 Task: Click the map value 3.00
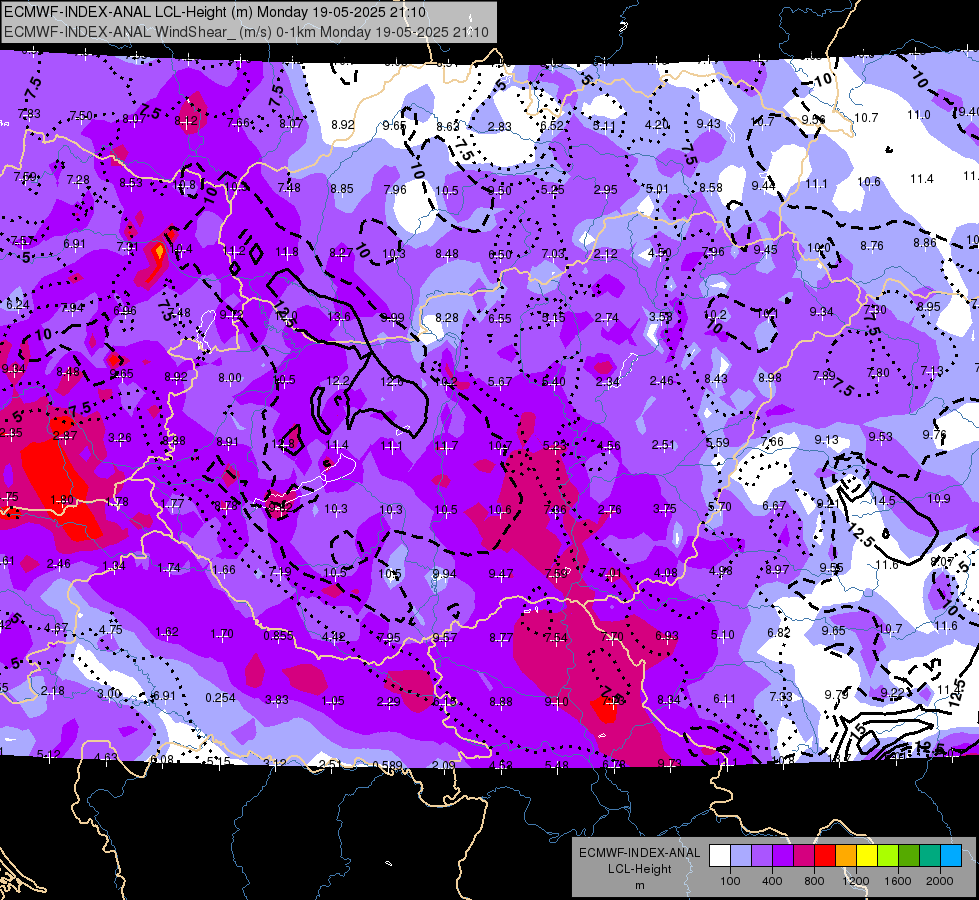[x=109, y=694]
